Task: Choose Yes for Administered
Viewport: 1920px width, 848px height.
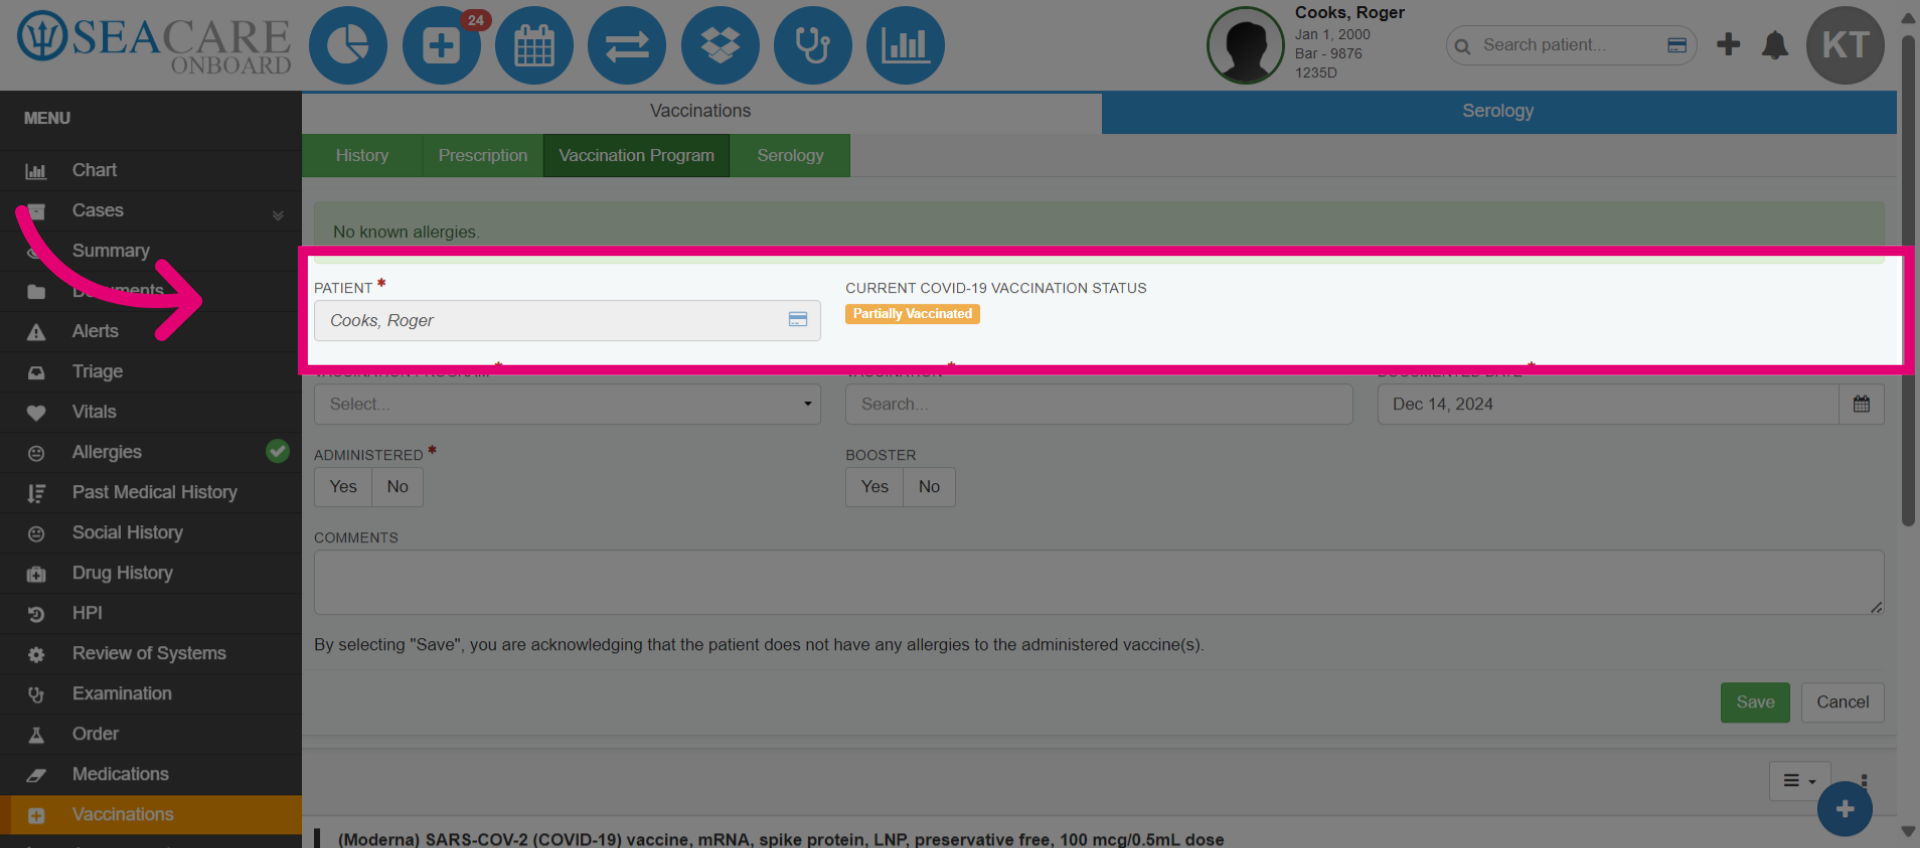Action: click(x=343, y=487)
